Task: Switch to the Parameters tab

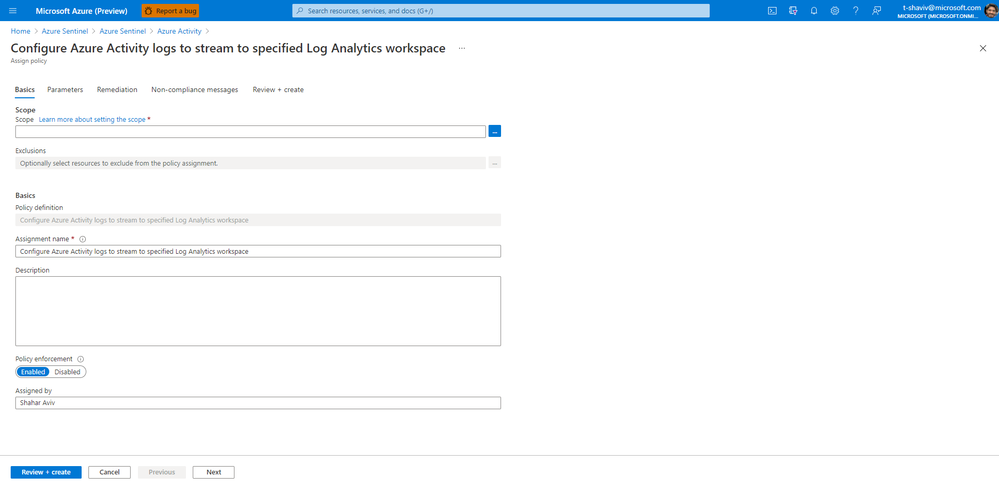Action: [x=65, y=90]
